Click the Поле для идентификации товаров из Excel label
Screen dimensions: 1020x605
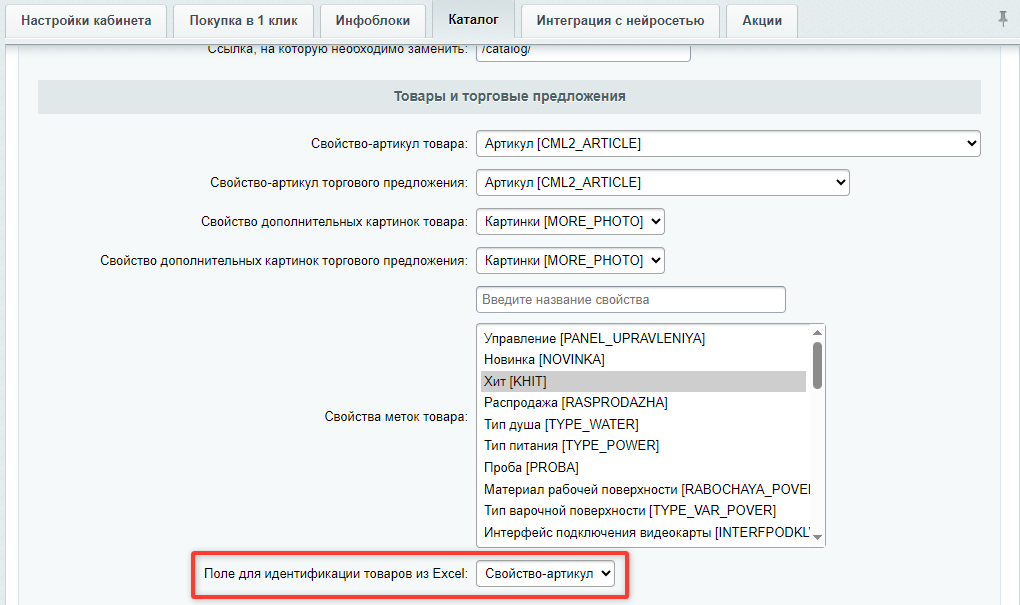pos(336,574)
